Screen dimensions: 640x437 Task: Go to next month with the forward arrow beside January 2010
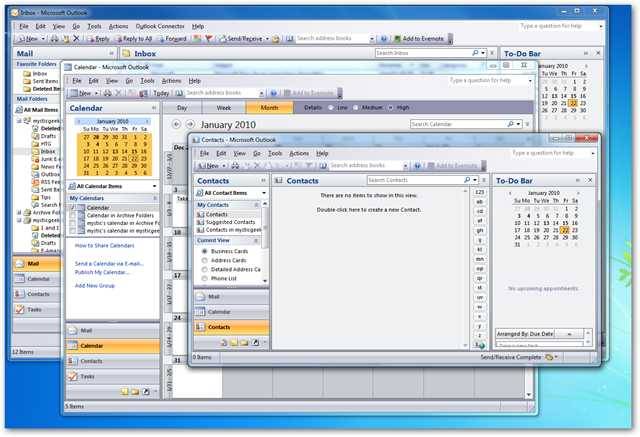click(190, 124)
